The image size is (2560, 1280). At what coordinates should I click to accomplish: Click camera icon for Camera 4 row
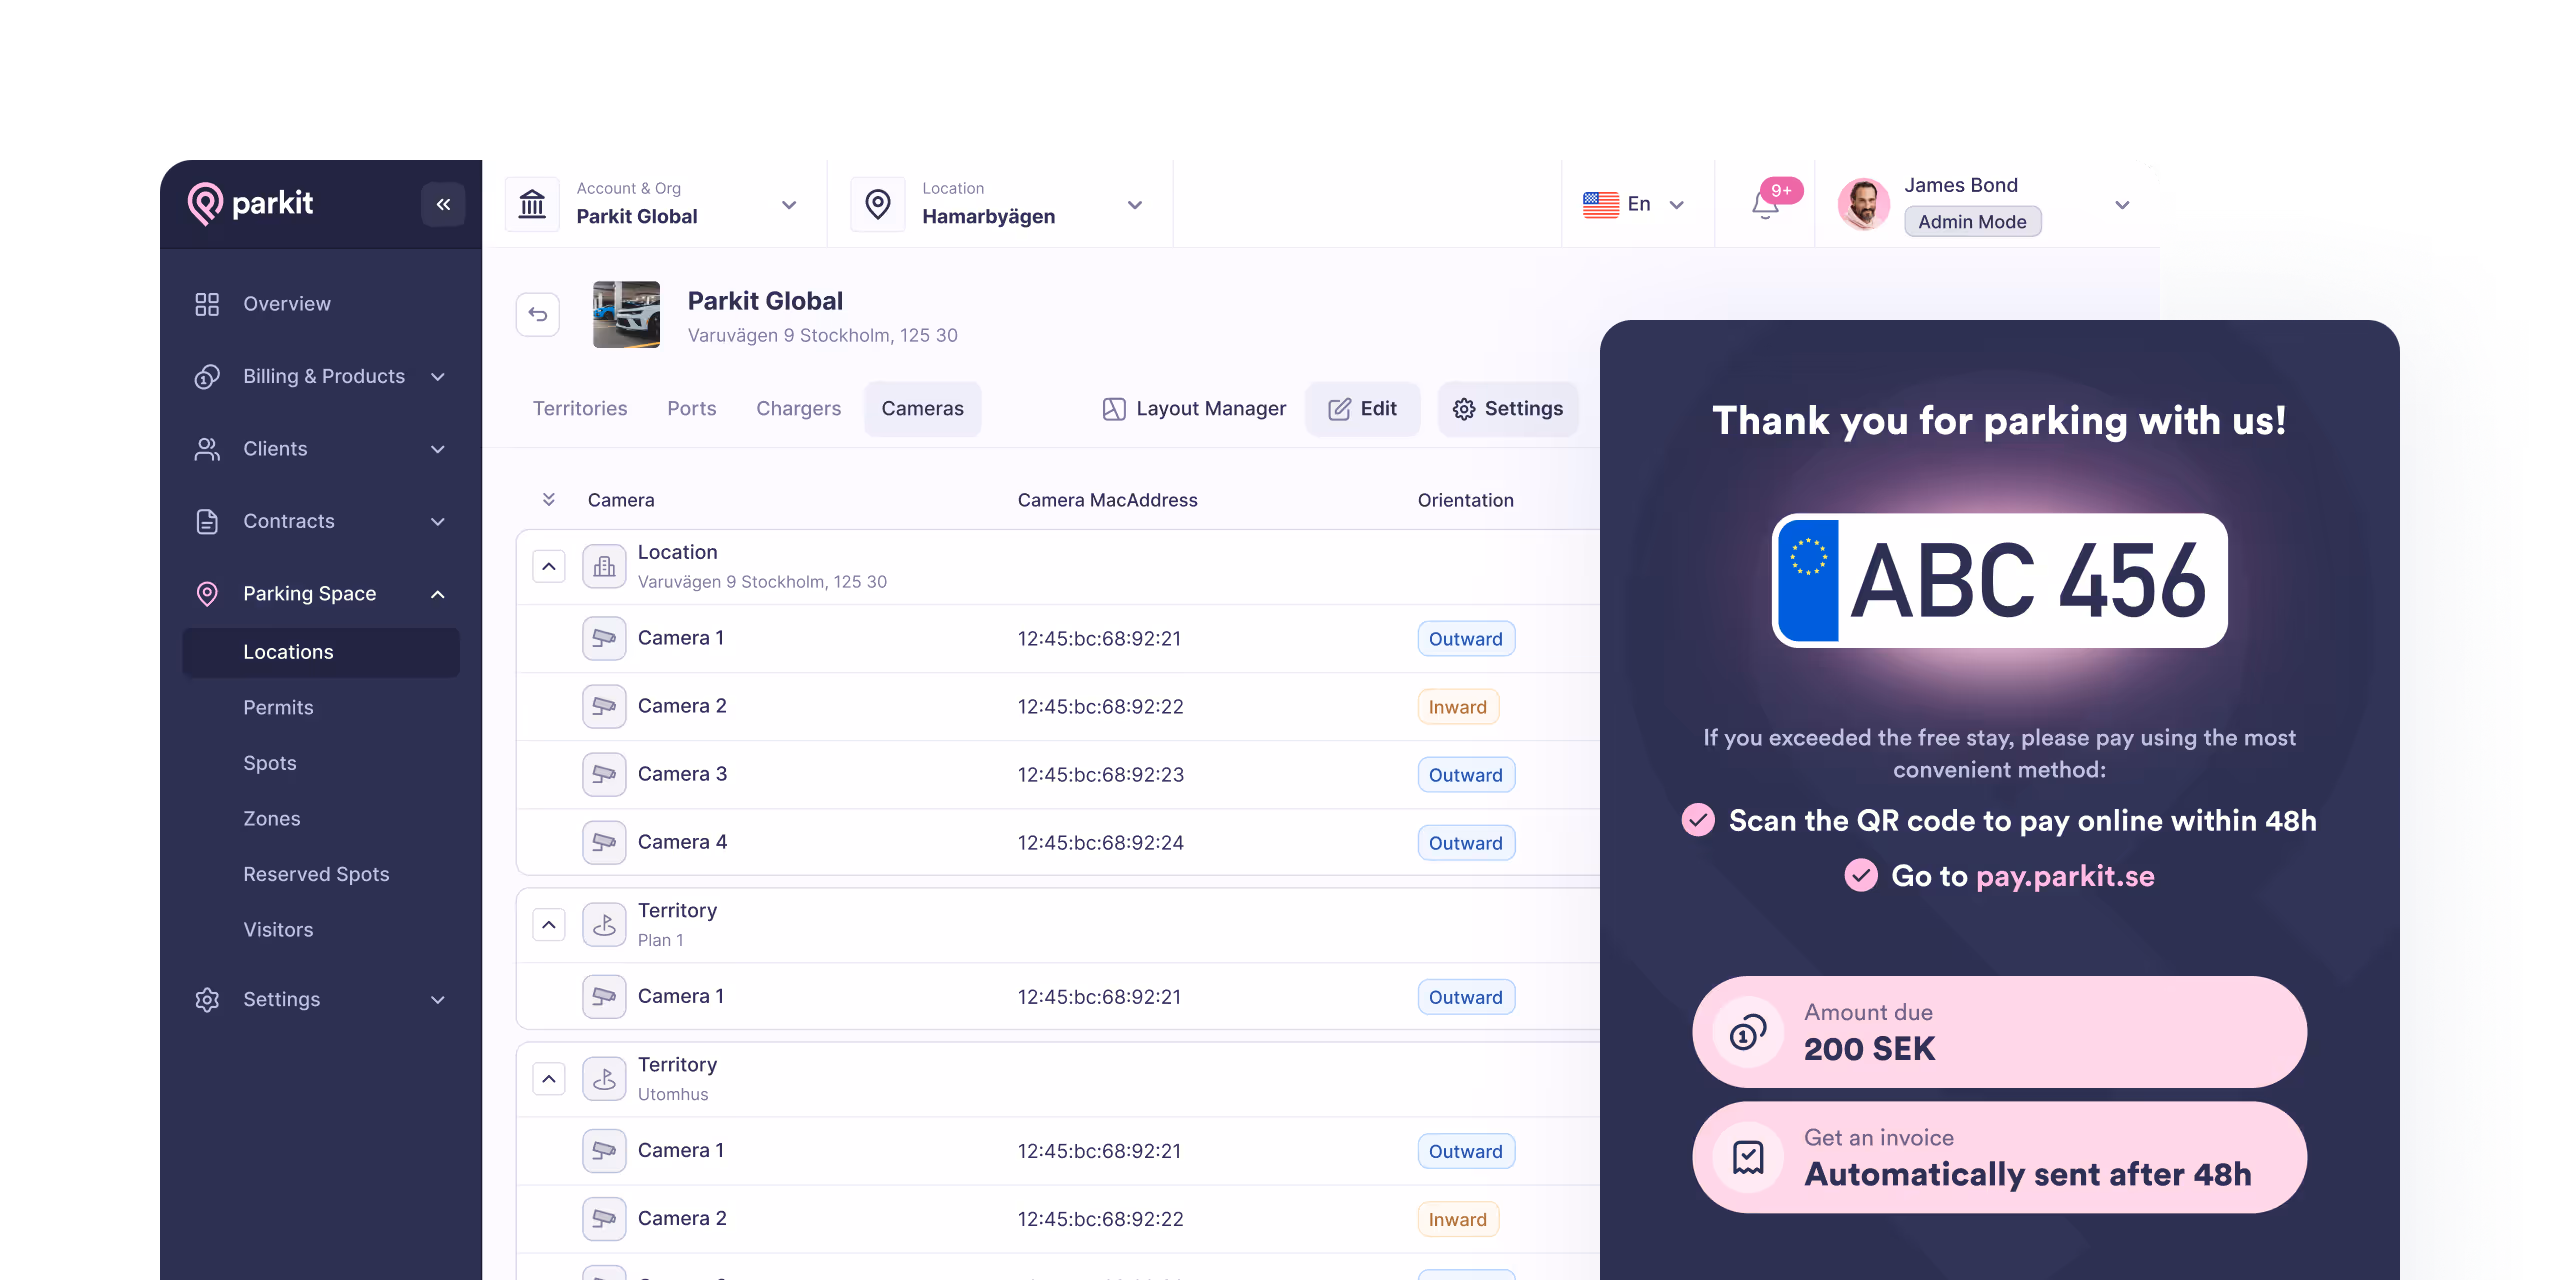coord(604,842)
